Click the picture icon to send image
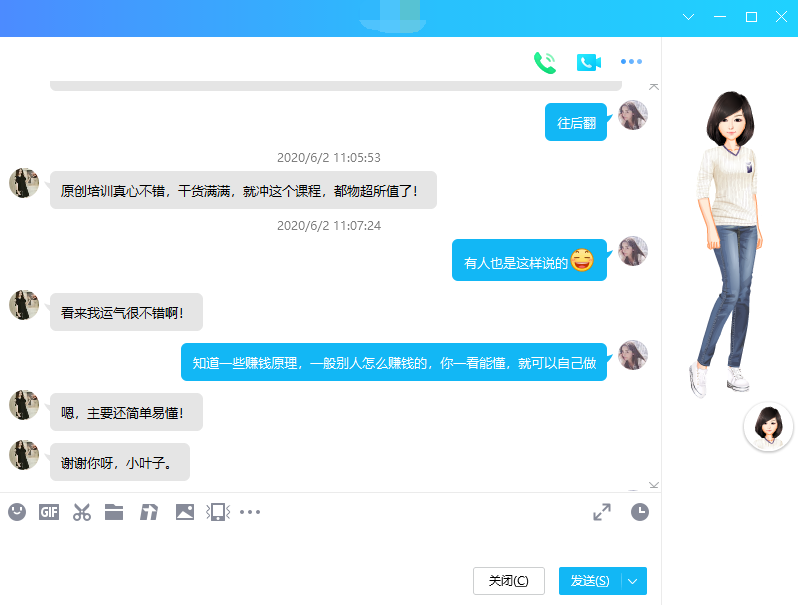 point(184,512)
